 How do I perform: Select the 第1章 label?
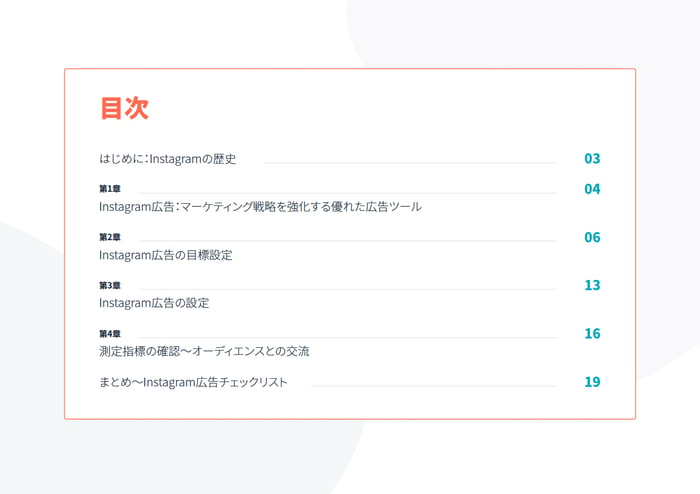[x=110, y=189]
